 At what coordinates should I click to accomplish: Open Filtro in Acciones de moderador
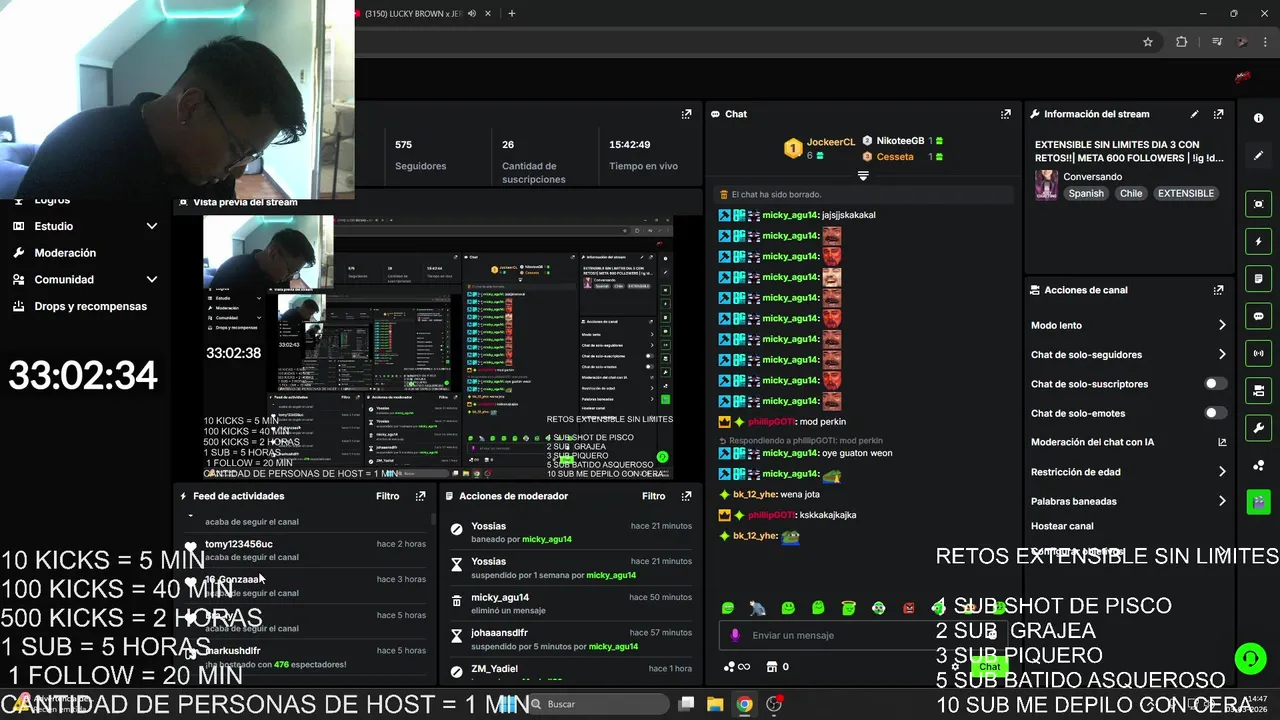point(653,496)
